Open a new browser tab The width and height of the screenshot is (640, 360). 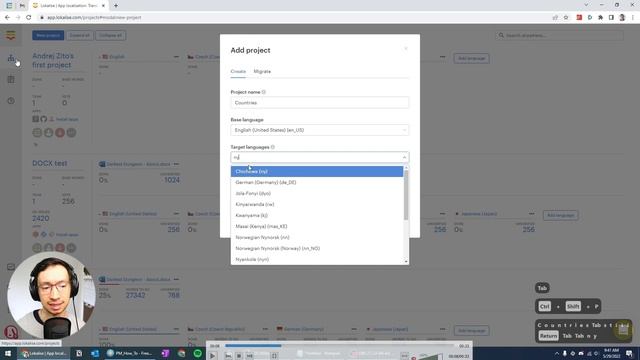point(116,6)
